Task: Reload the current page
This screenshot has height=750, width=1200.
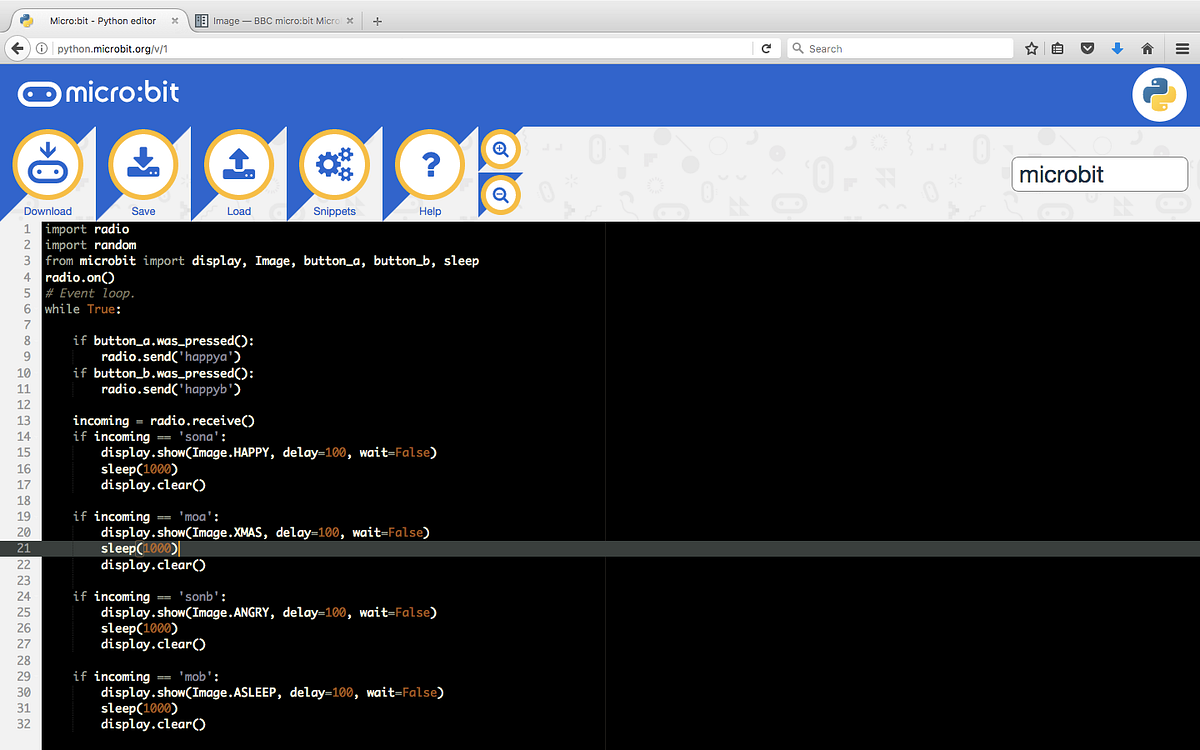Action: 764,47
